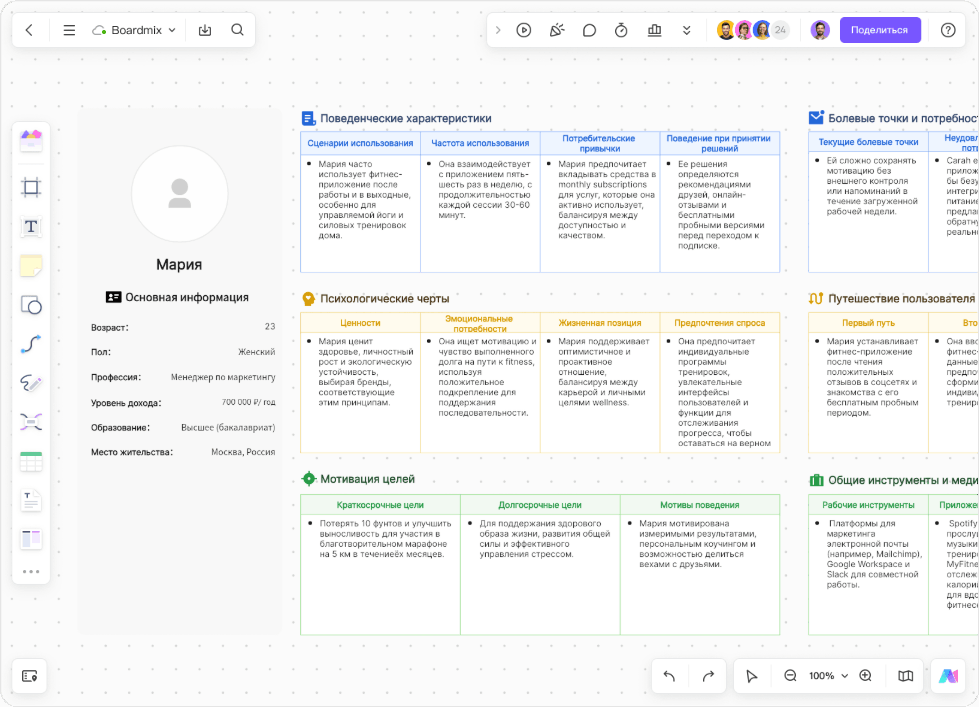The height and width of the screenshot is (707, 979).
Task: Select the Текущие болевые точки header
Action: [868, 142]
